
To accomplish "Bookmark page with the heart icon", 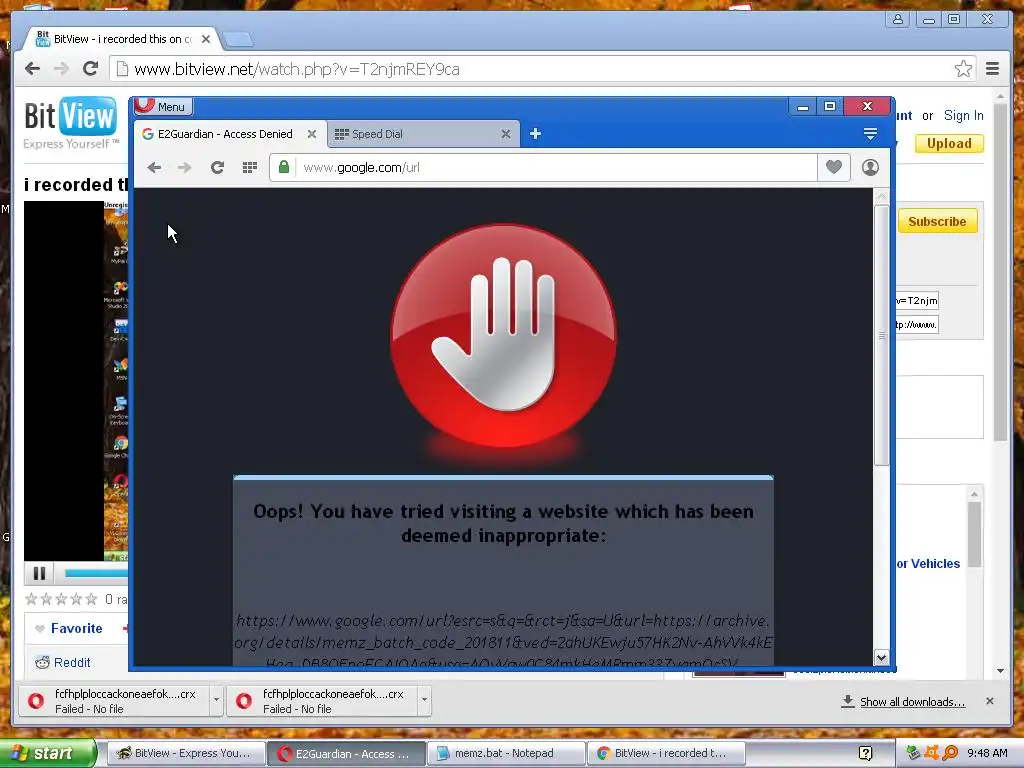I will [x=833, y=167].
